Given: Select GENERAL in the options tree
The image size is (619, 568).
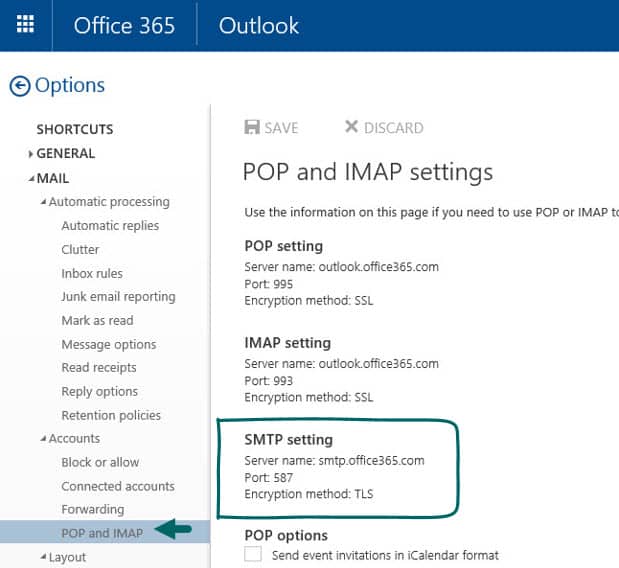Looking at the screenshot, I should 66,154.
